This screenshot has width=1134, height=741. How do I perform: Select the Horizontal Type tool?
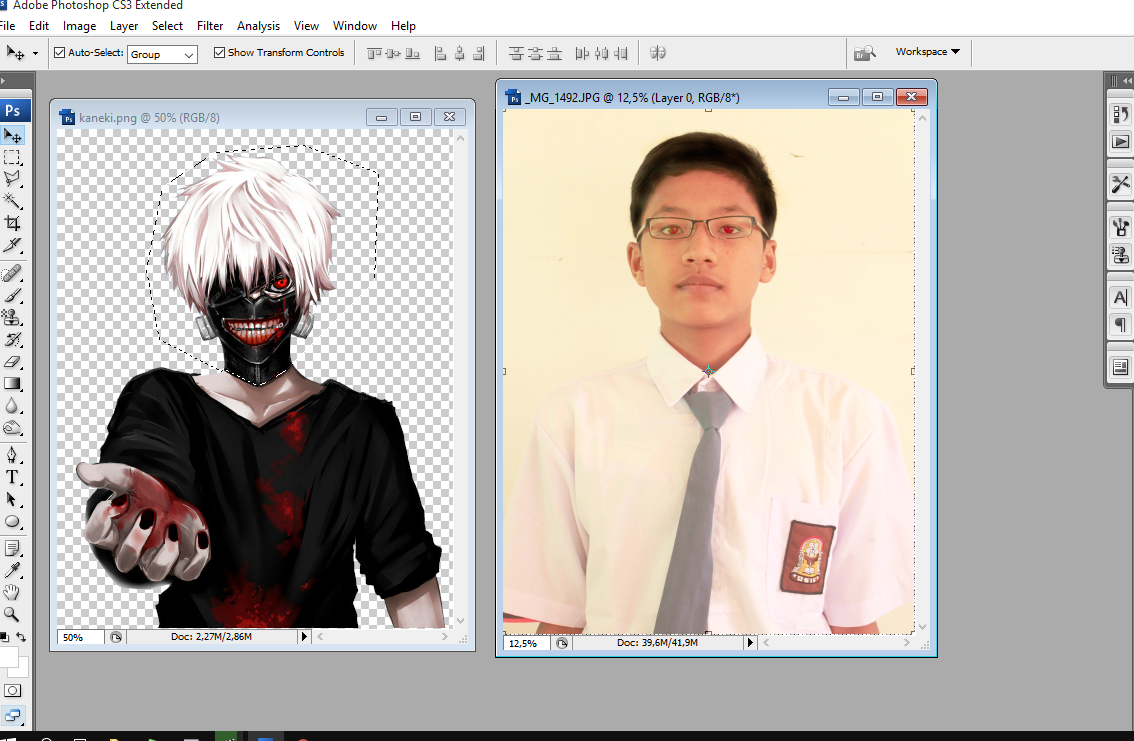click(12, 477)
